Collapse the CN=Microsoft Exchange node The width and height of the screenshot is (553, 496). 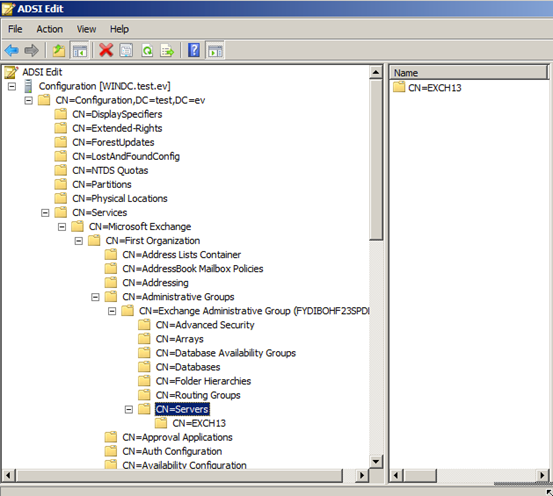(x=62, y=227)
